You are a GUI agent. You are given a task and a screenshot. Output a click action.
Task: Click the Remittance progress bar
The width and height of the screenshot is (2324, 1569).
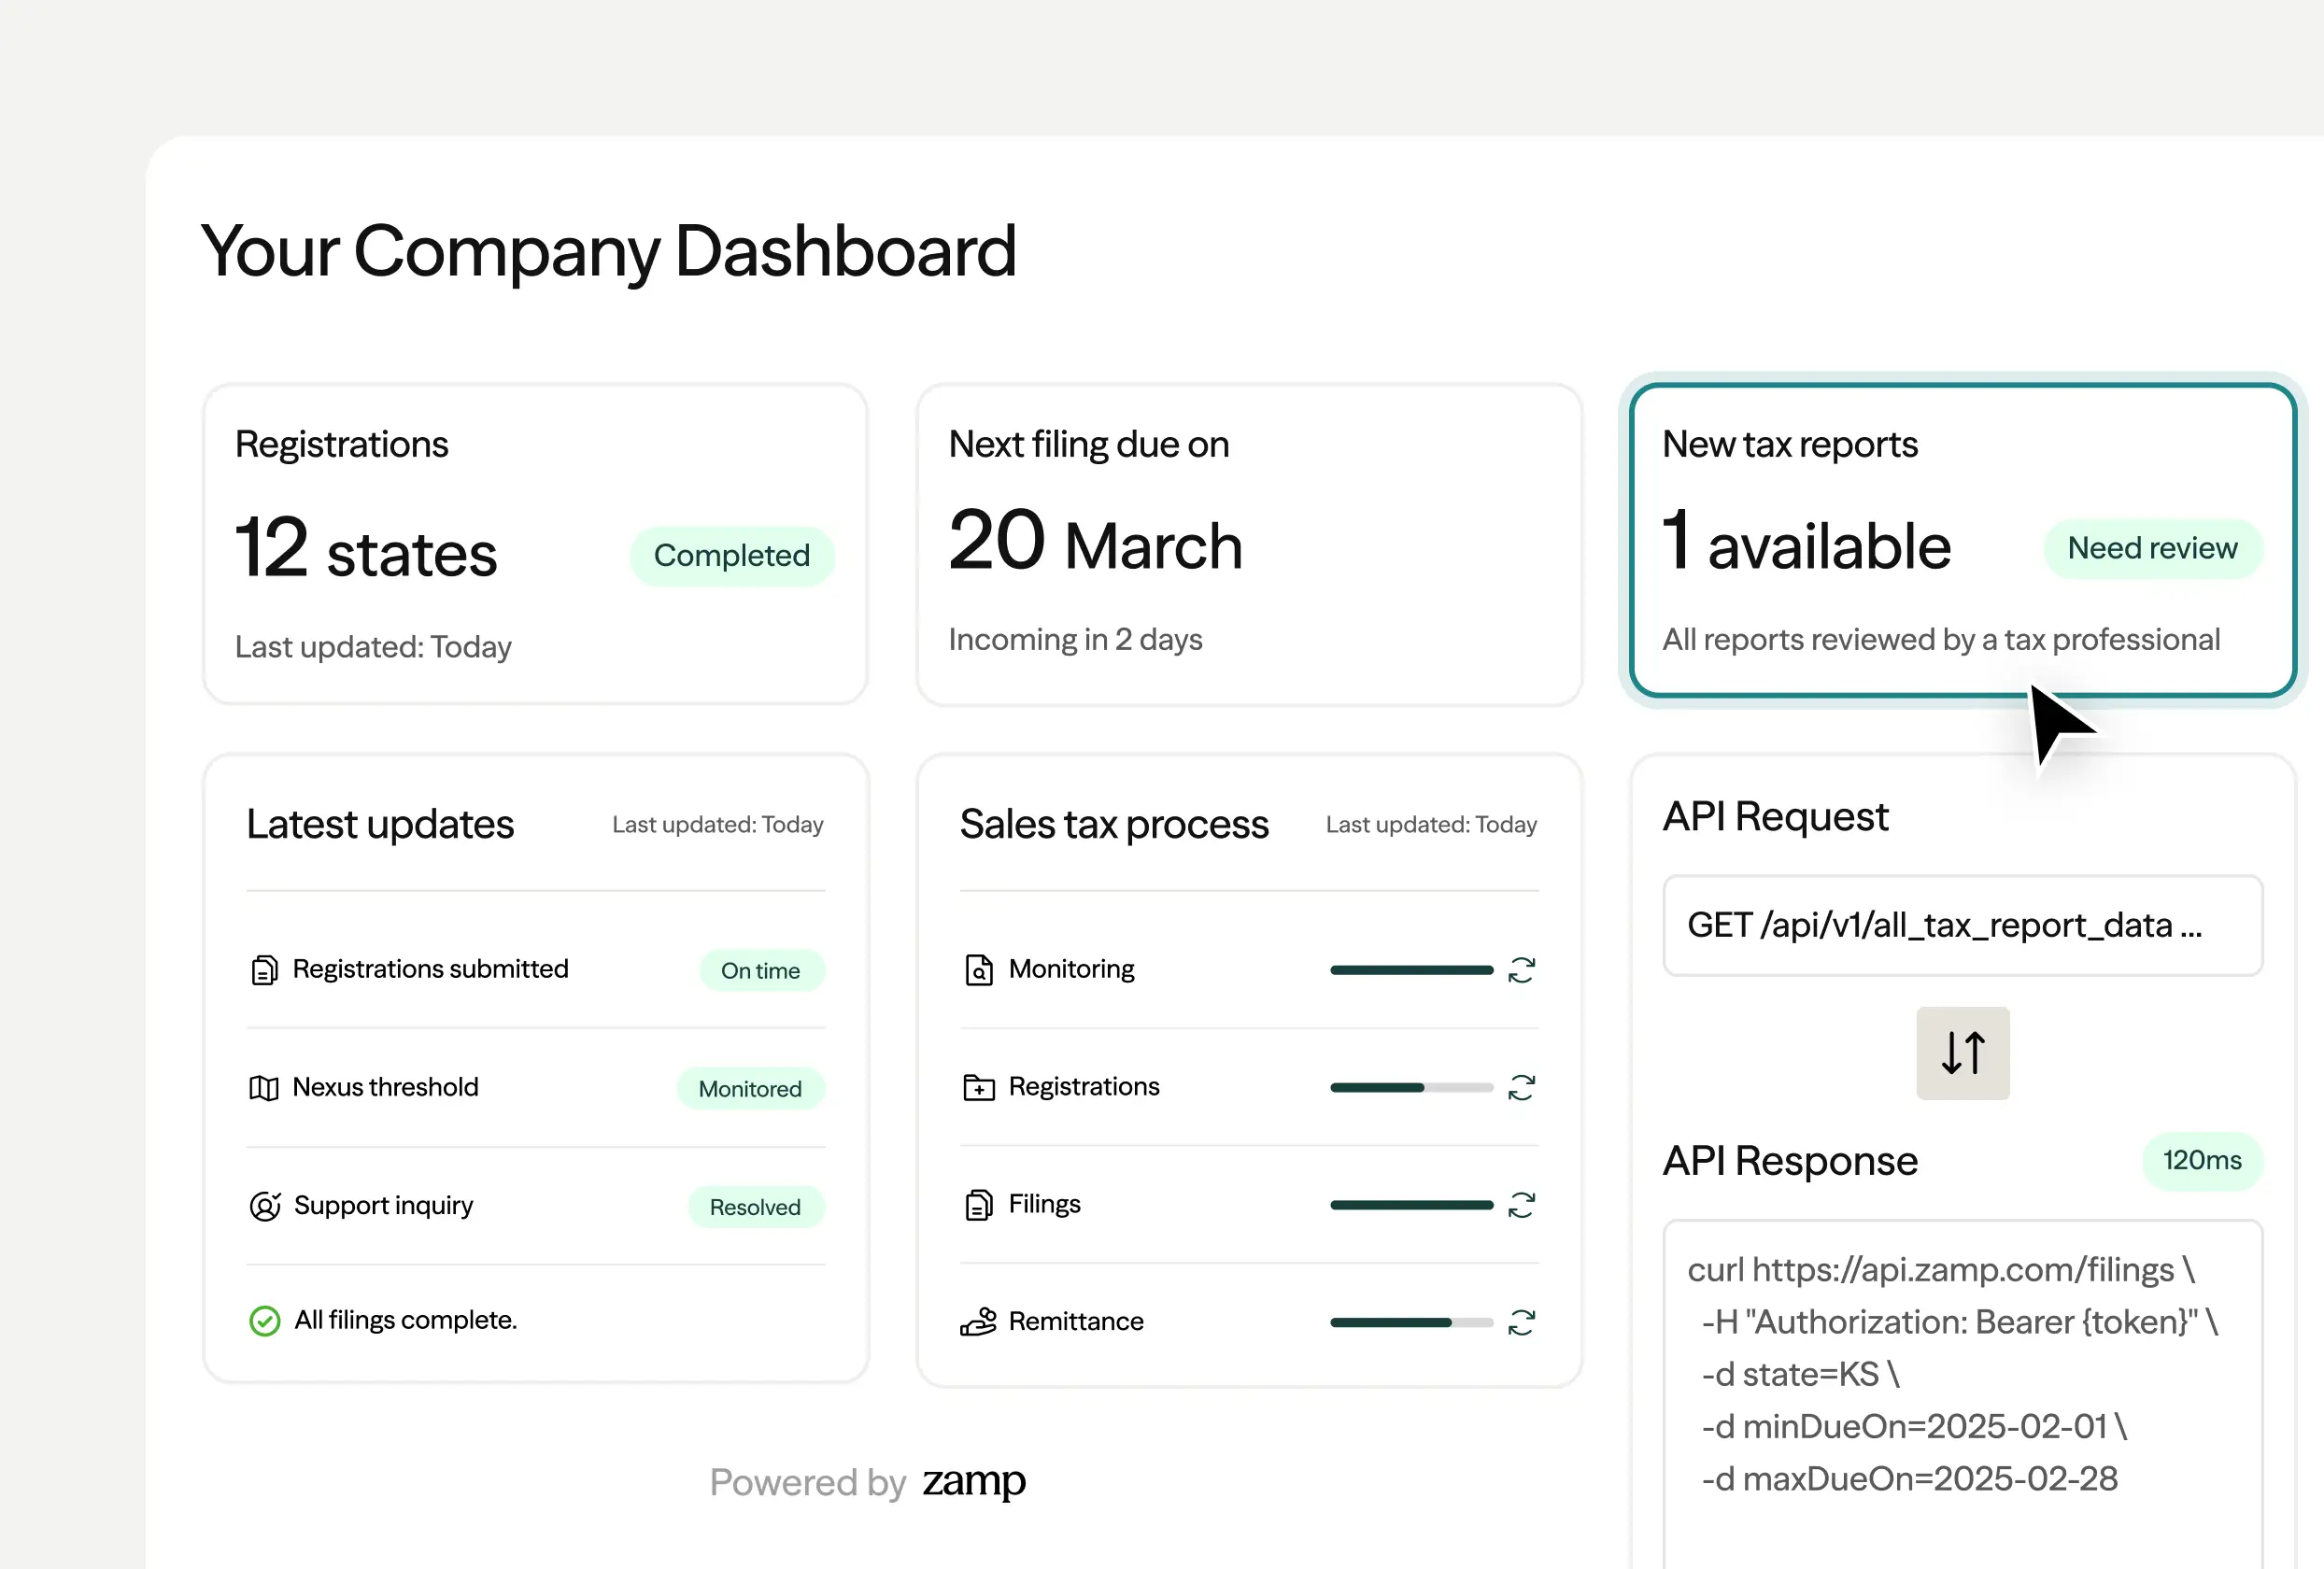point(1410,1322)
